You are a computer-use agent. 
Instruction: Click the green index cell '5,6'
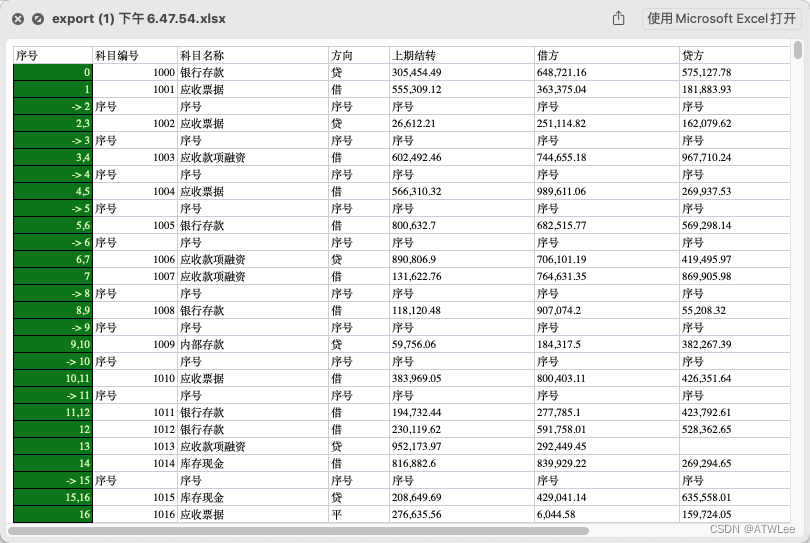coord(53,226)
